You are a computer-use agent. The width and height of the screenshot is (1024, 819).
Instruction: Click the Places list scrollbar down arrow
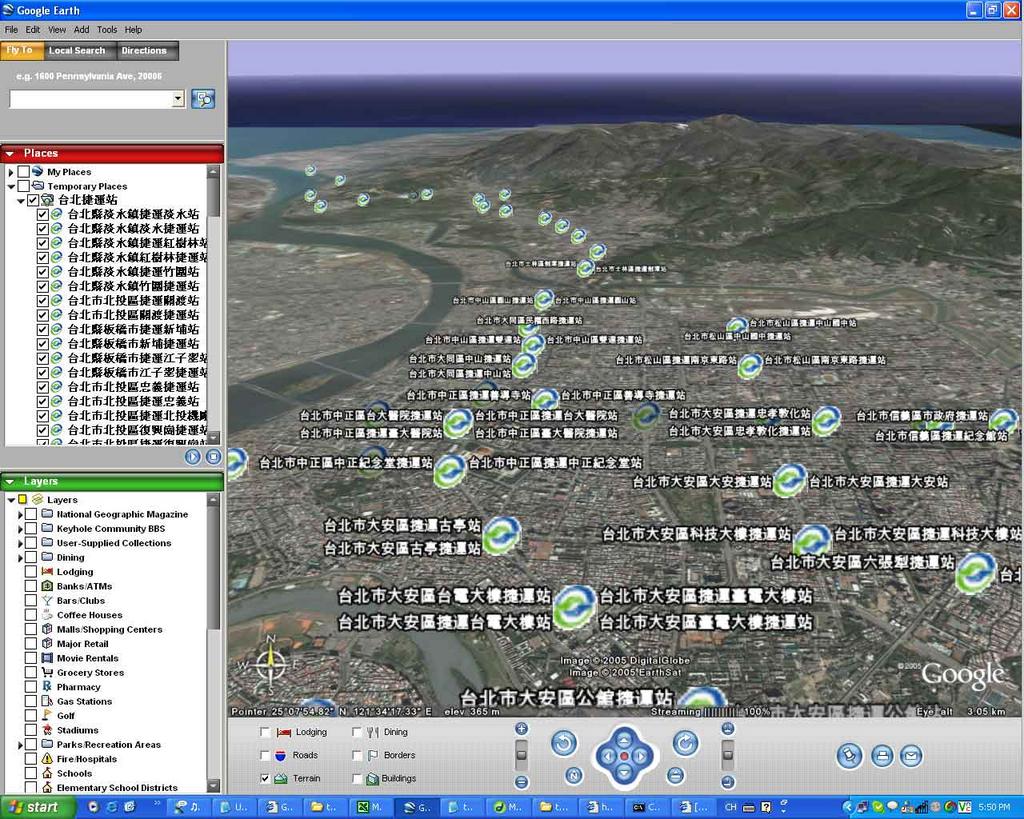[214, 437]
